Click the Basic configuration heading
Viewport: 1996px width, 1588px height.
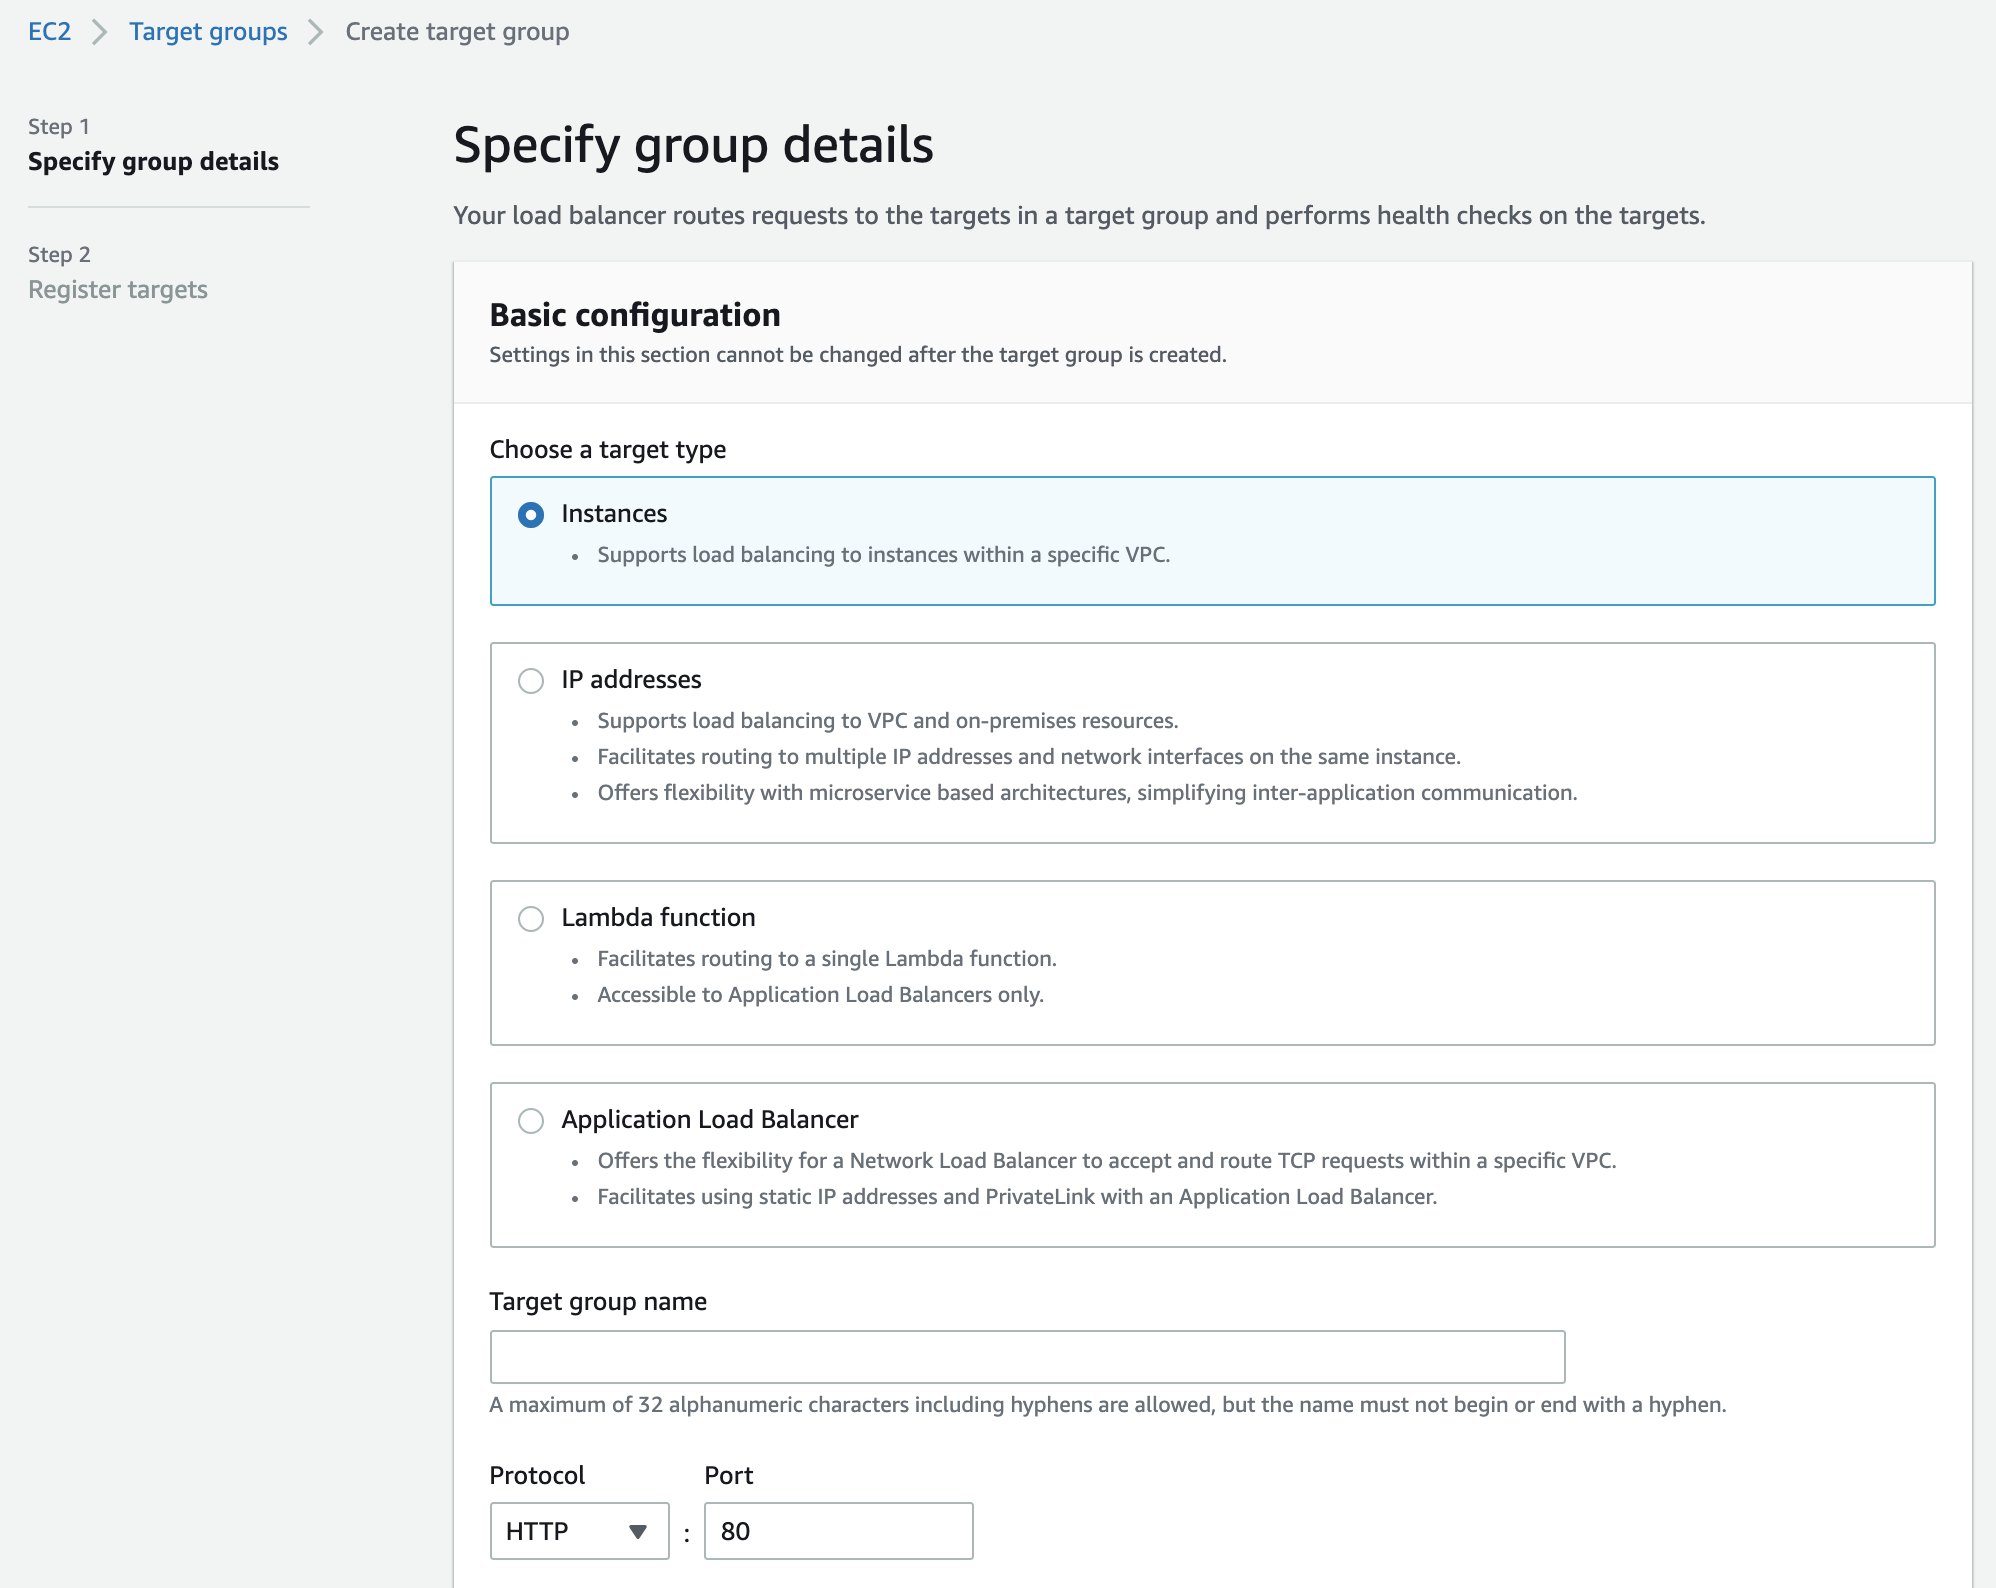tap(635, 315)
